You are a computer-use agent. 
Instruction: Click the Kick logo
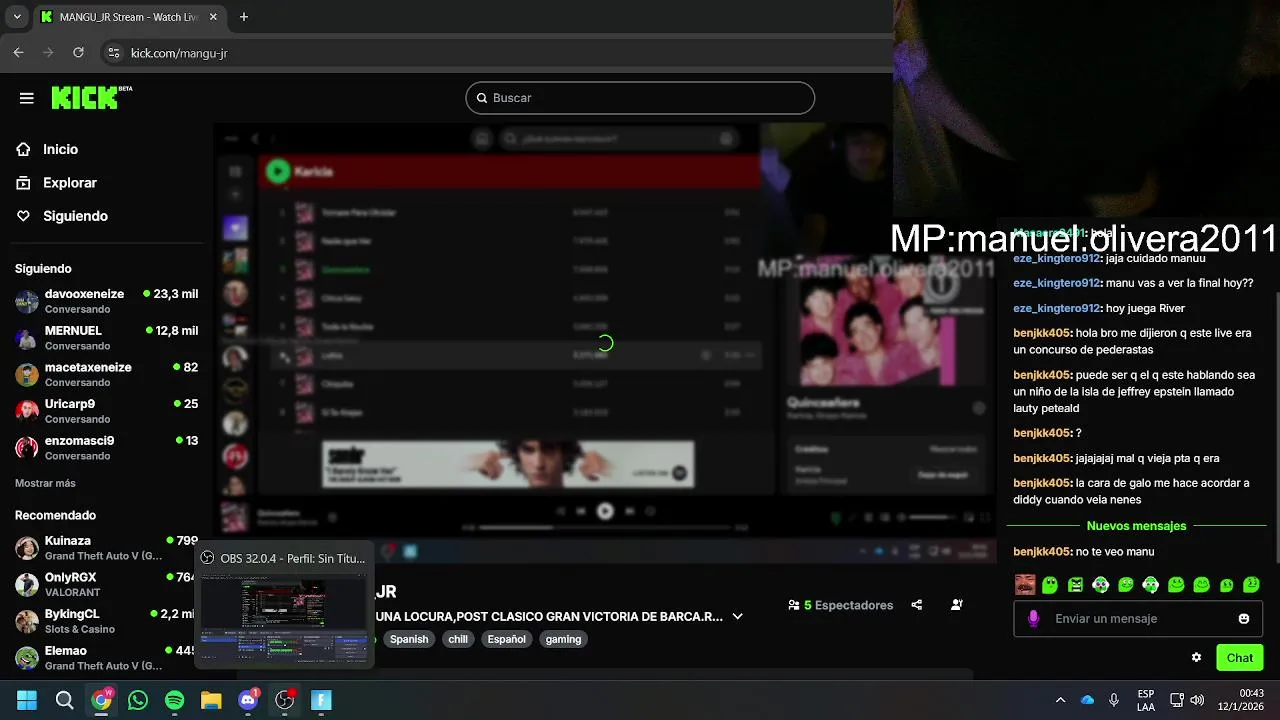point(91,97)
